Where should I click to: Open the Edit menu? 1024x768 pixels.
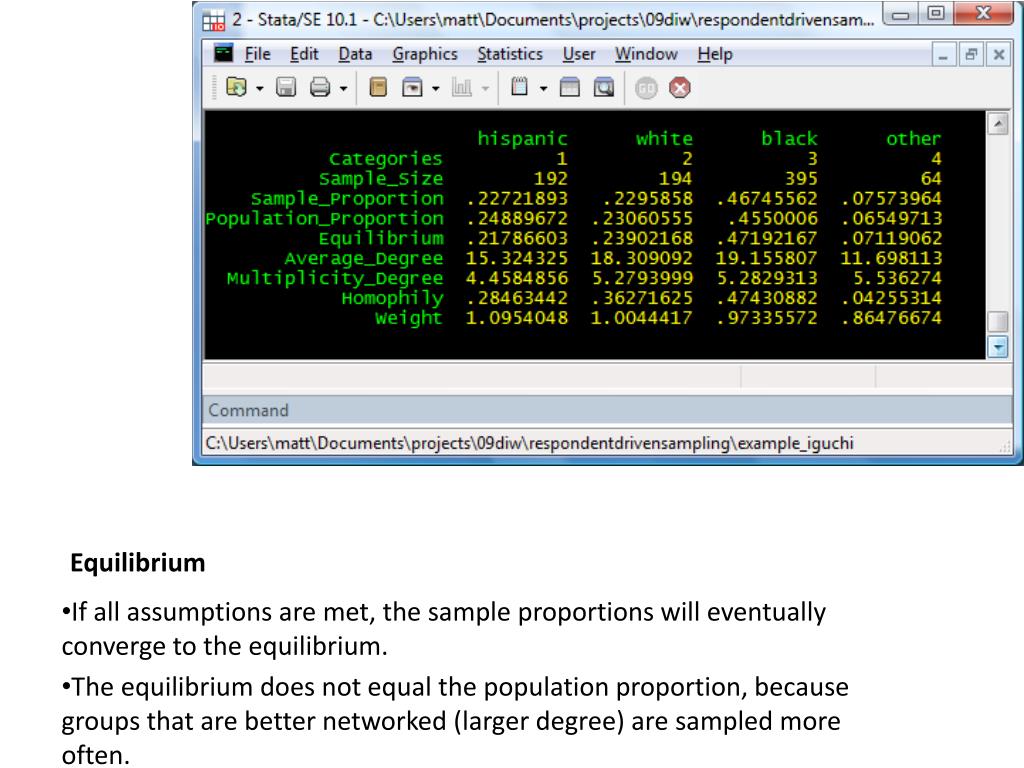coord(304,54)
